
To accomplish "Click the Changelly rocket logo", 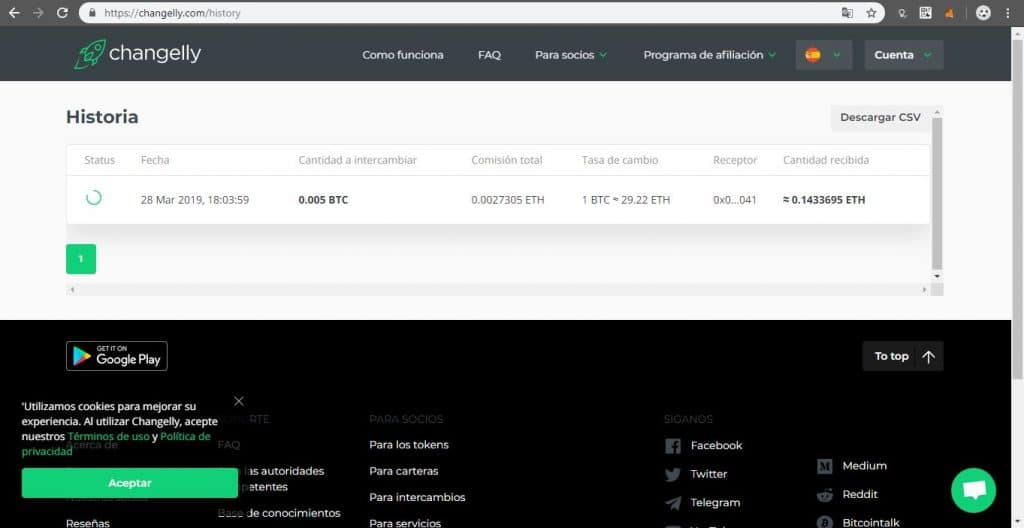I will (89, 54).
